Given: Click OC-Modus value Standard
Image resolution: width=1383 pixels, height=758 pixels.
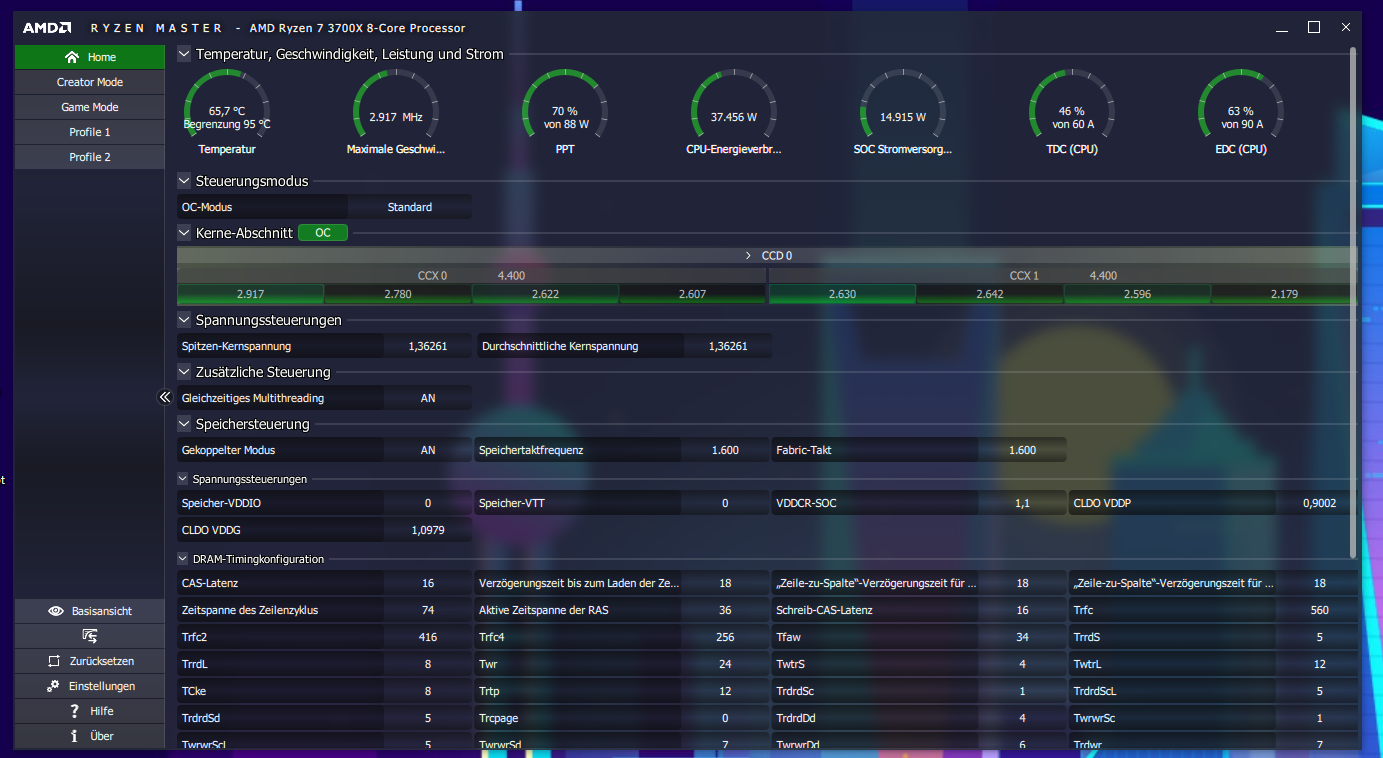Looking at the screenshot, I should coord(410,207).
